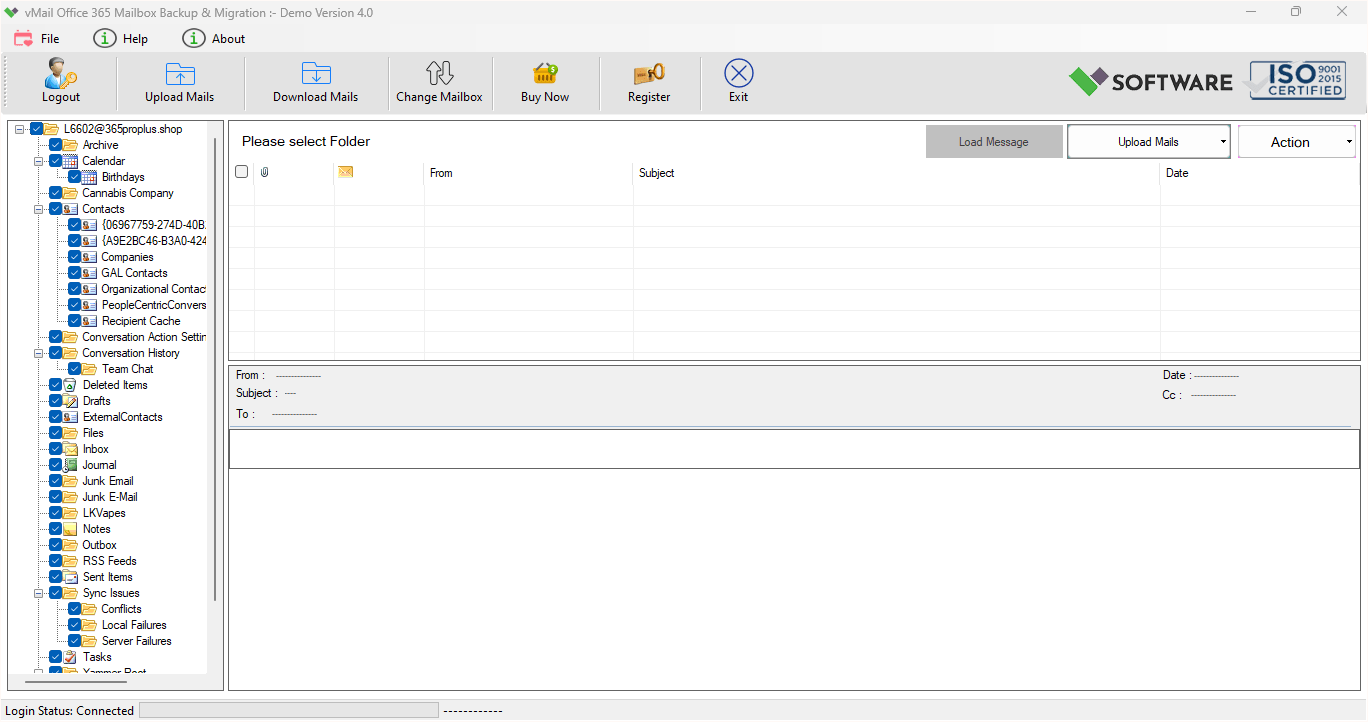
Task: Select the Change Mailbox toolbar icon
Action: tap(439, 74)
